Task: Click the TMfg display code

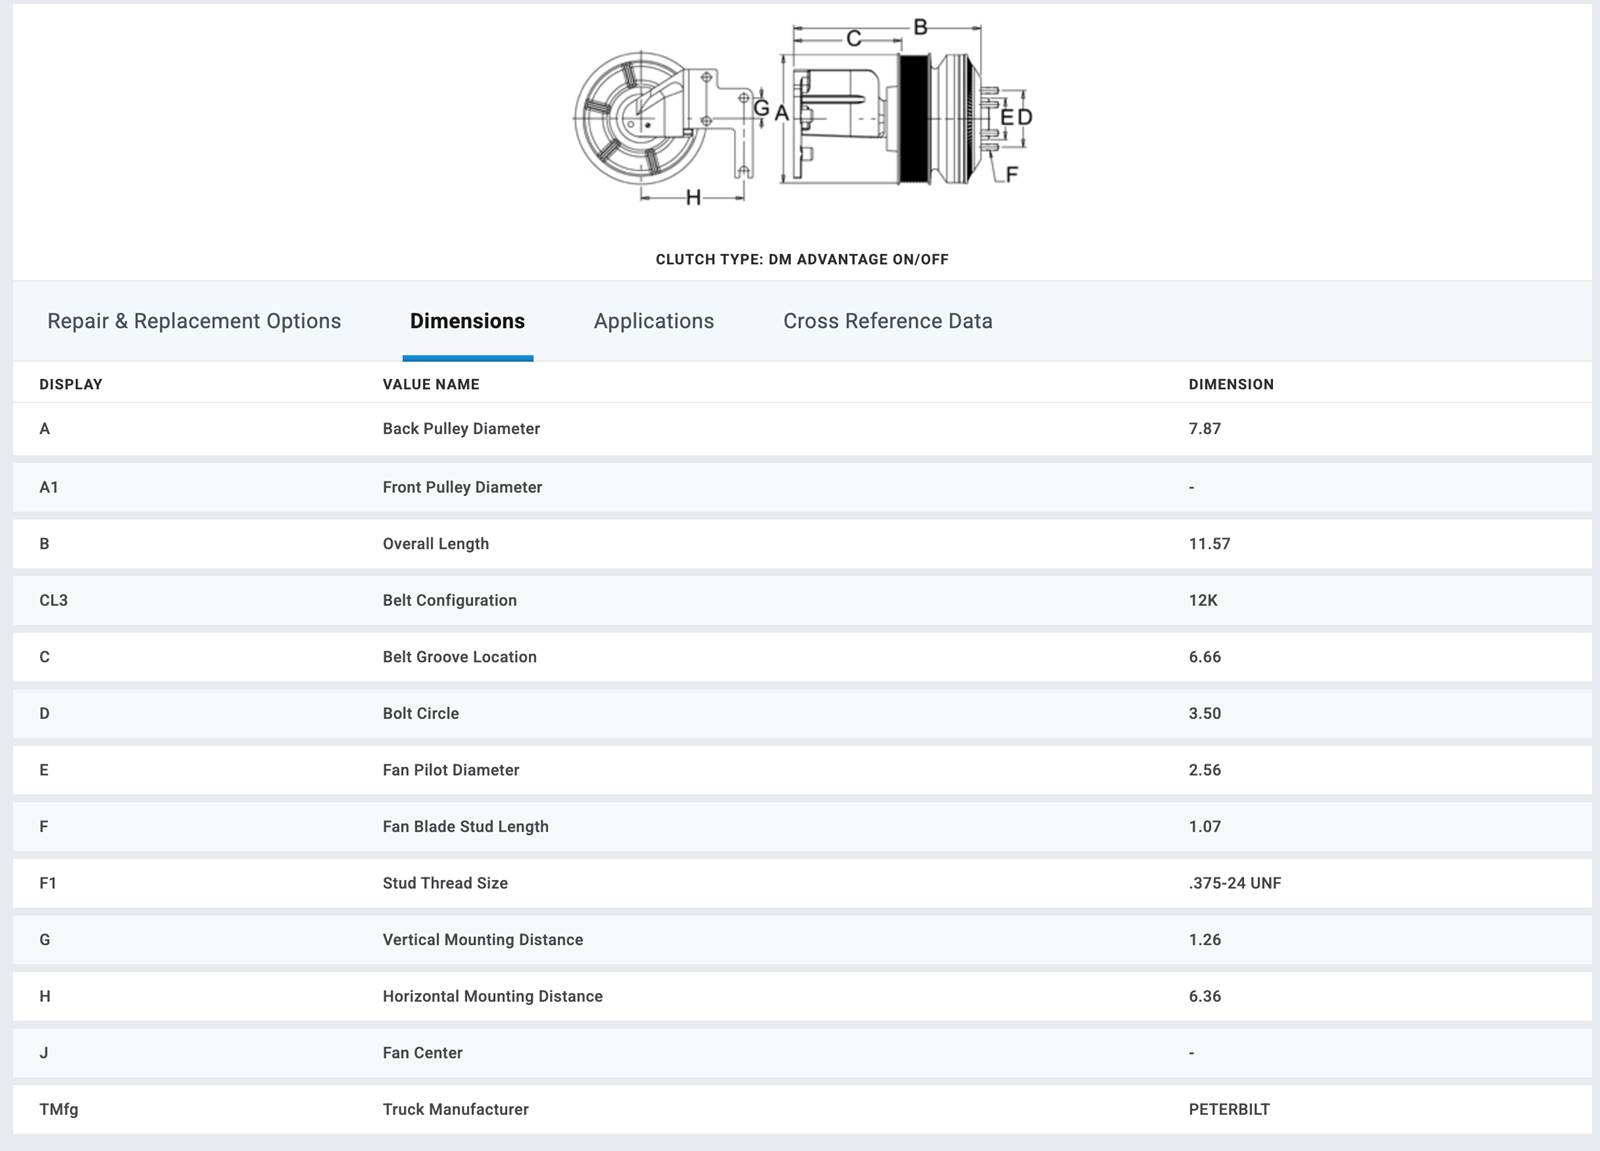Action: click(59, 1109)
